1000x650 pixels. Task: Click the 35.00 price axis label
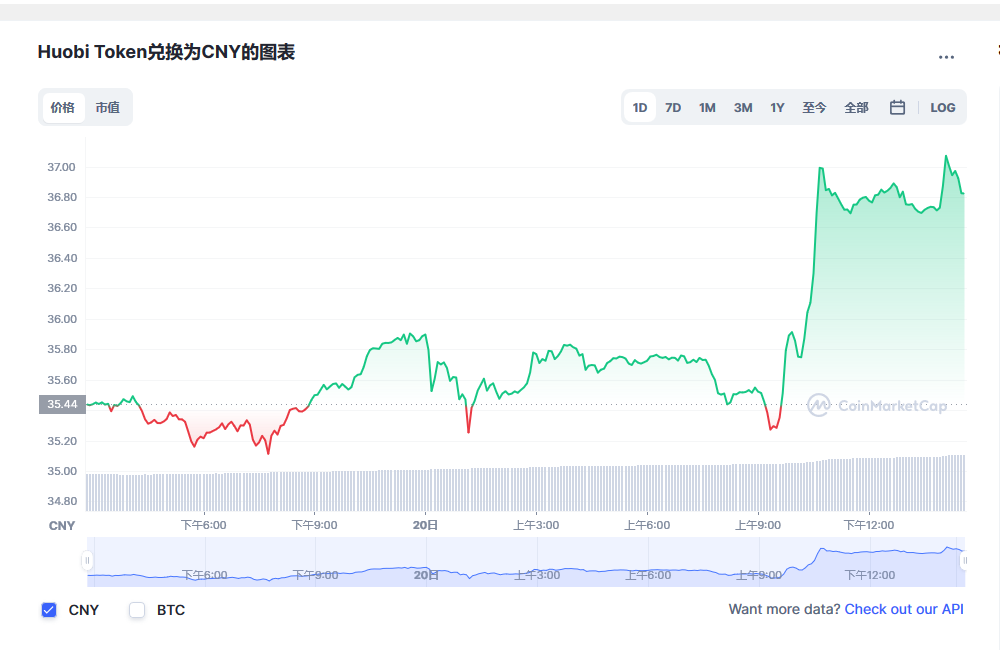pos(61,471)
